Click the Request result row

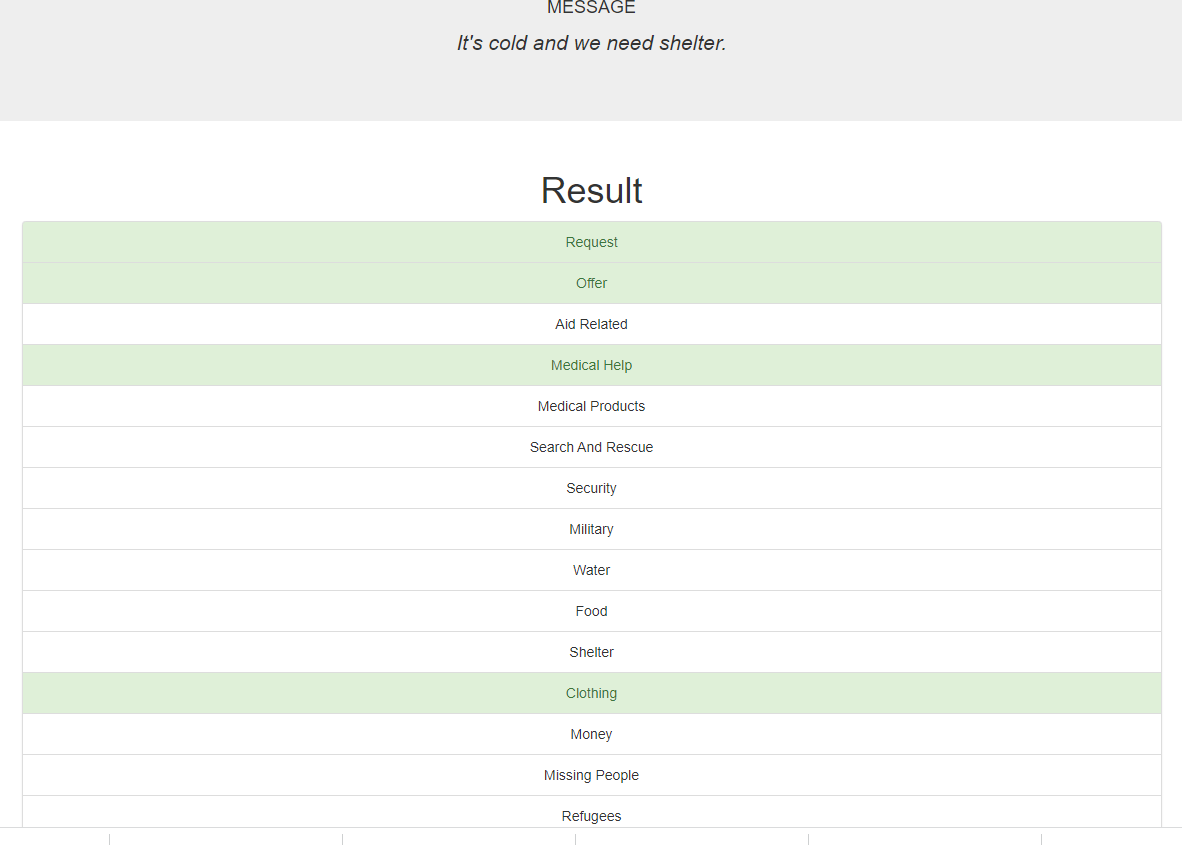click(591, 242)
